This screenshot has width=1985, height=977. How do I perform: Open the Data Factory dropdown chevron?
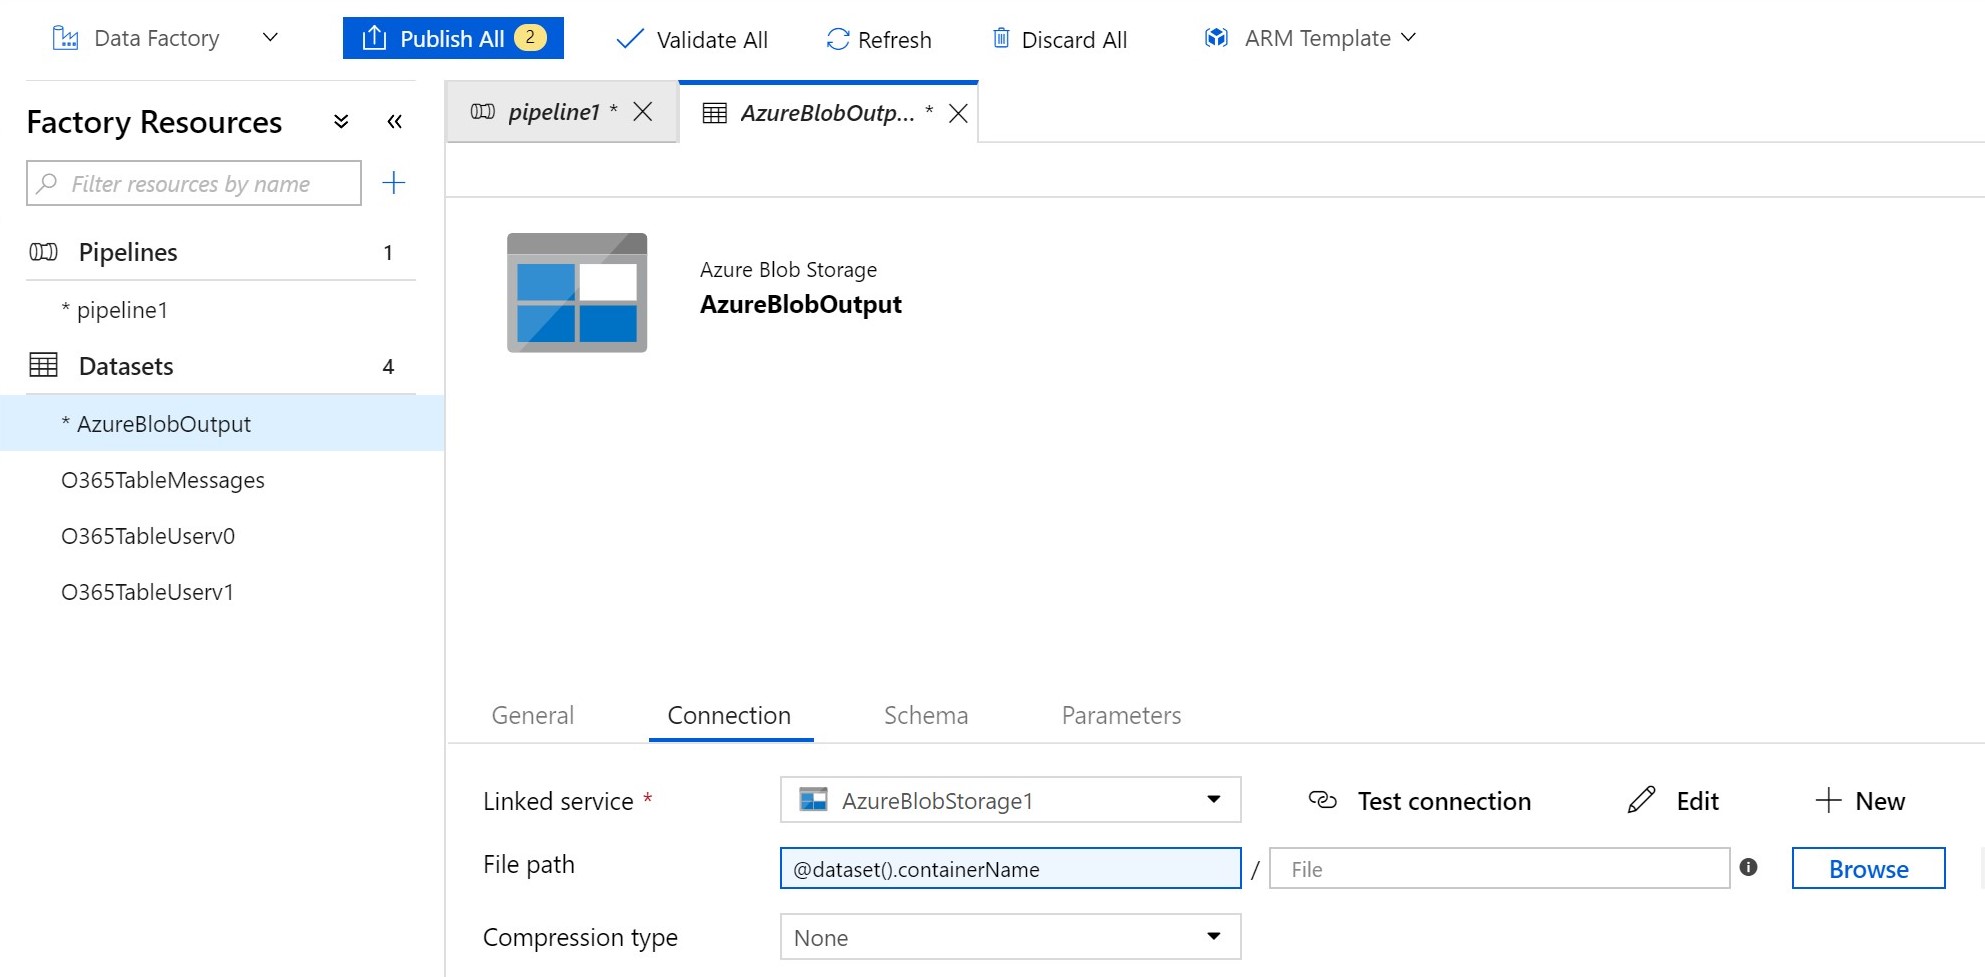click(270, 38)
